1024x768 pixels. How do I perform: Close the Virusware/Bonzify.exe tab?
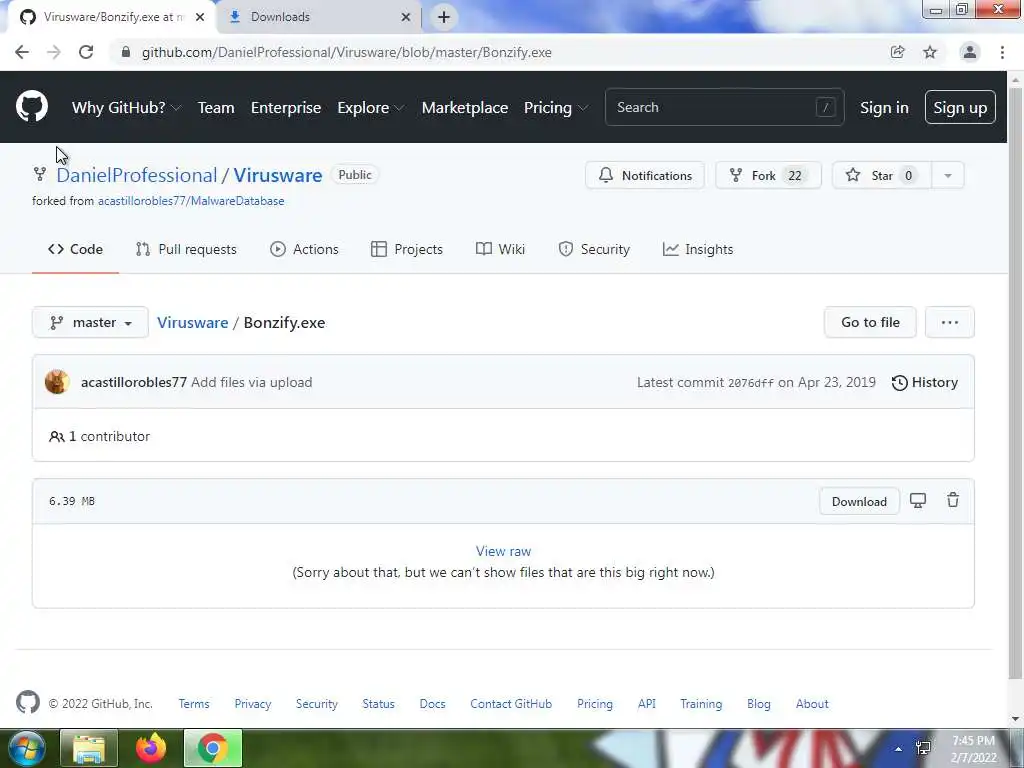click(200, 17)
